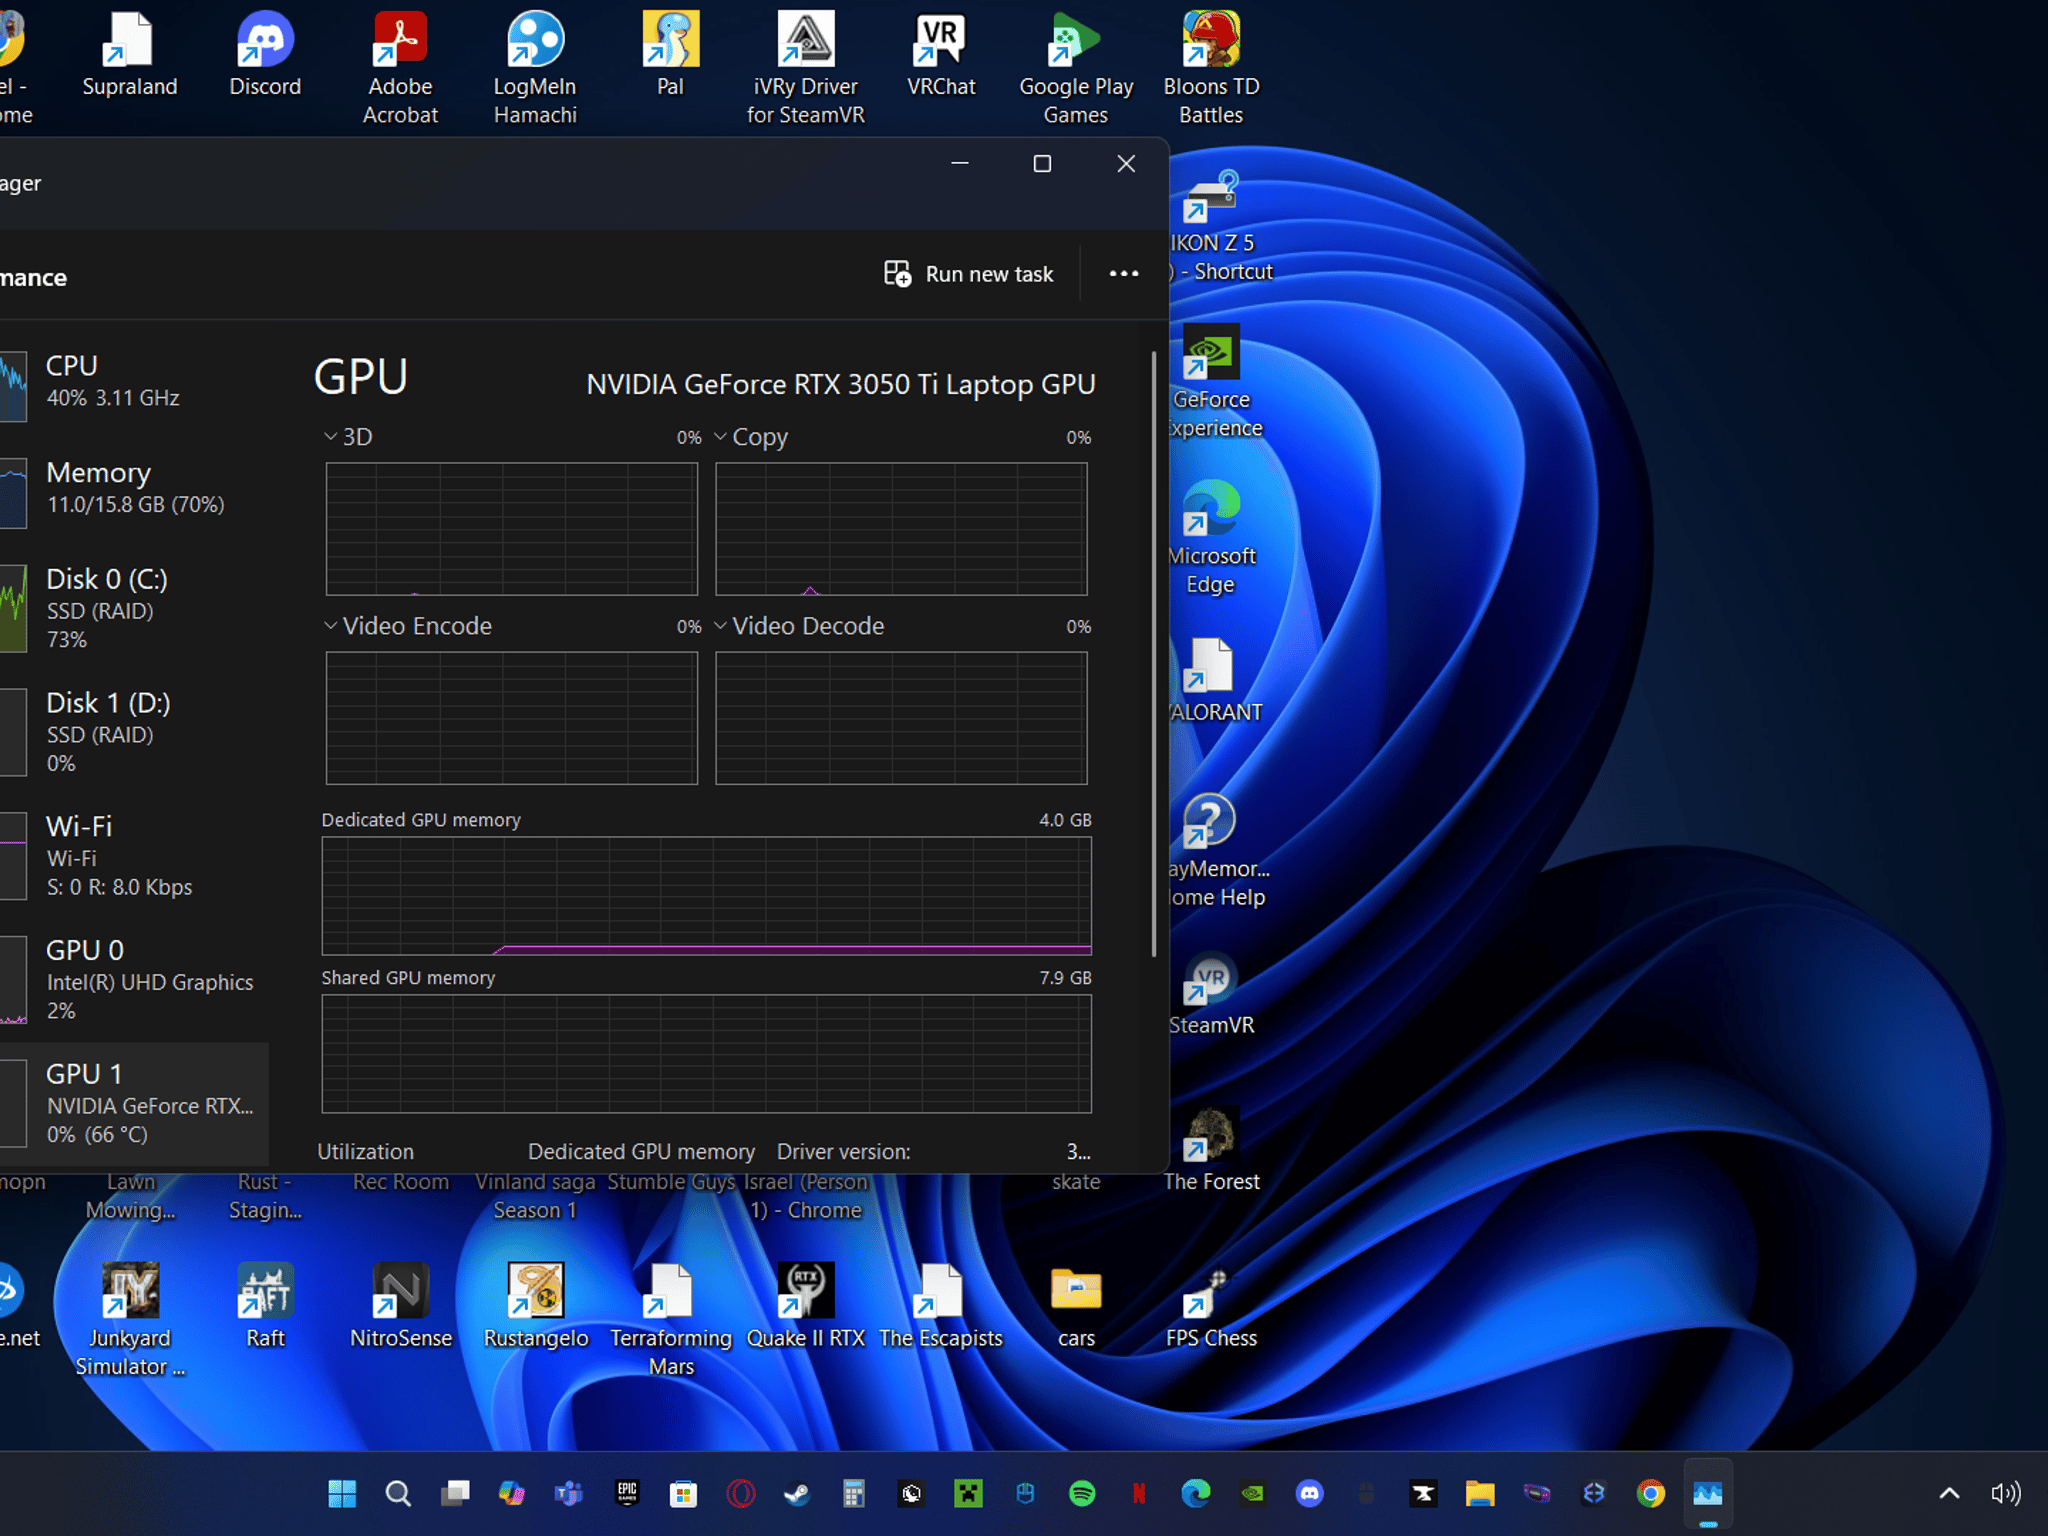
Task: Select Quake II RTX desktop icon
Action: pyautogui.click(x=806, y=1306)
